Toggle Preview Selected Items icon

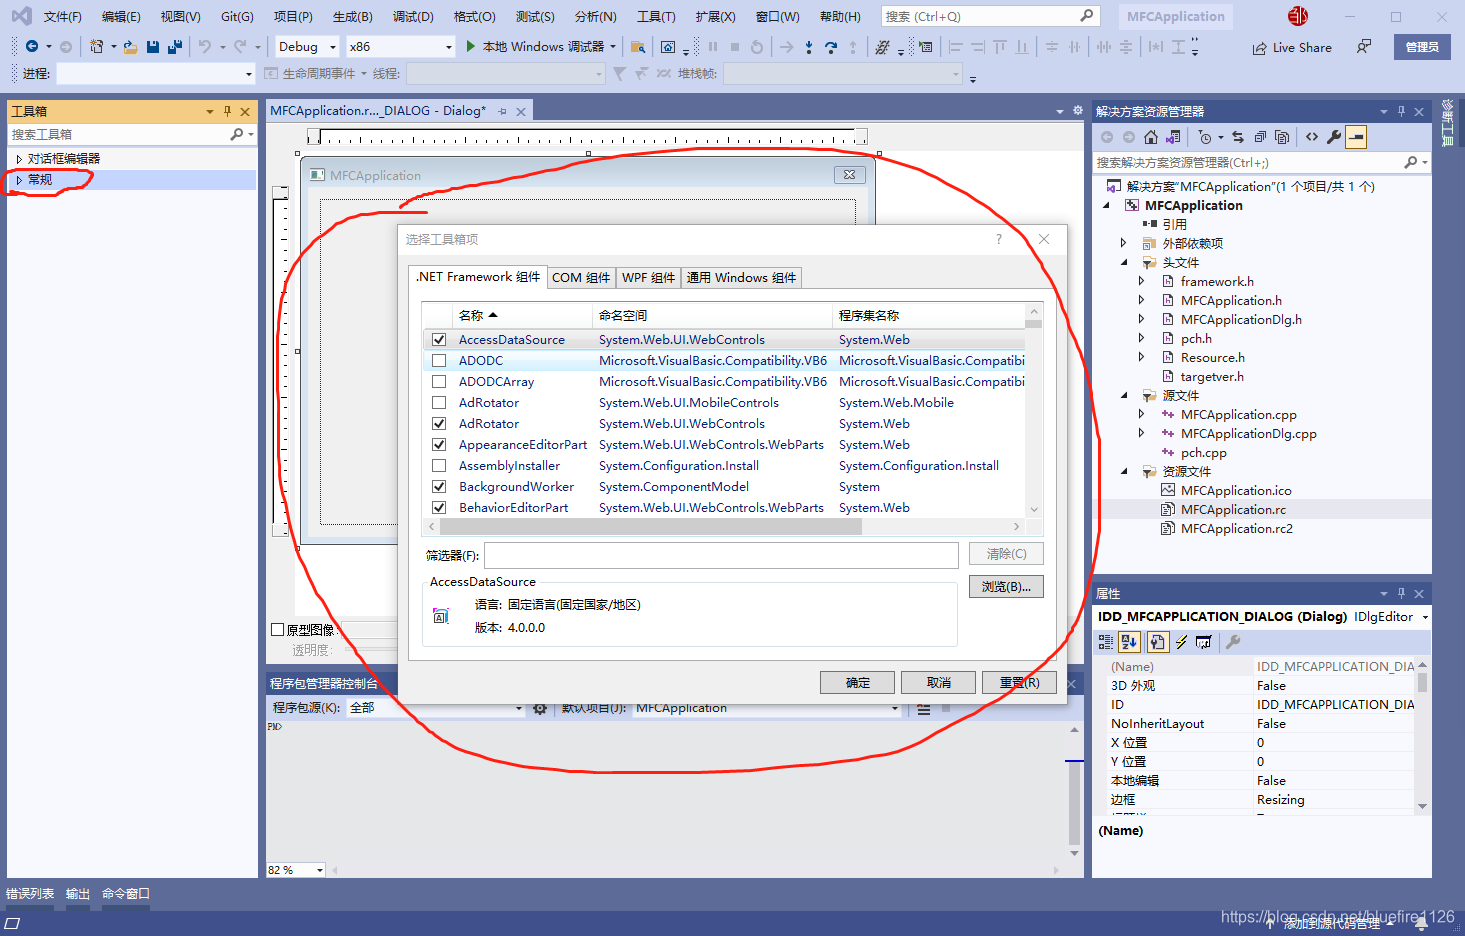click(x=1356, y=137)
